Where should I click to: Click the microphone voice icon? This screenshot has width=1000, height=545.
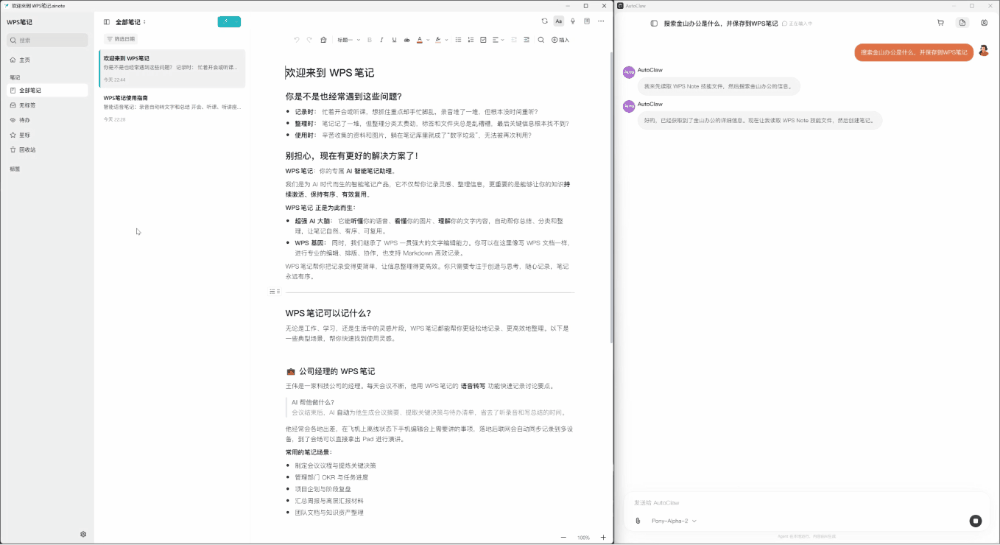point(573,21)
